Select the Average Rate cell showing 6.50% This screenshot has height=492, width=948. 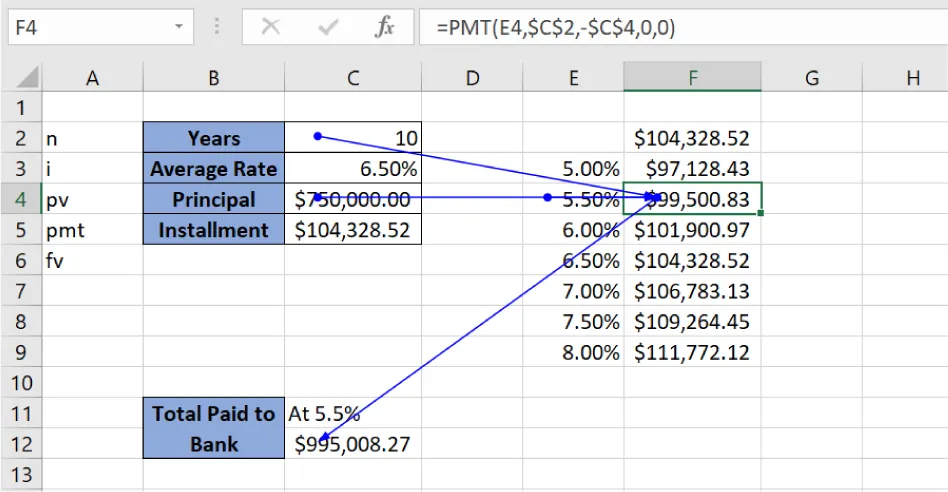point(352,169)
